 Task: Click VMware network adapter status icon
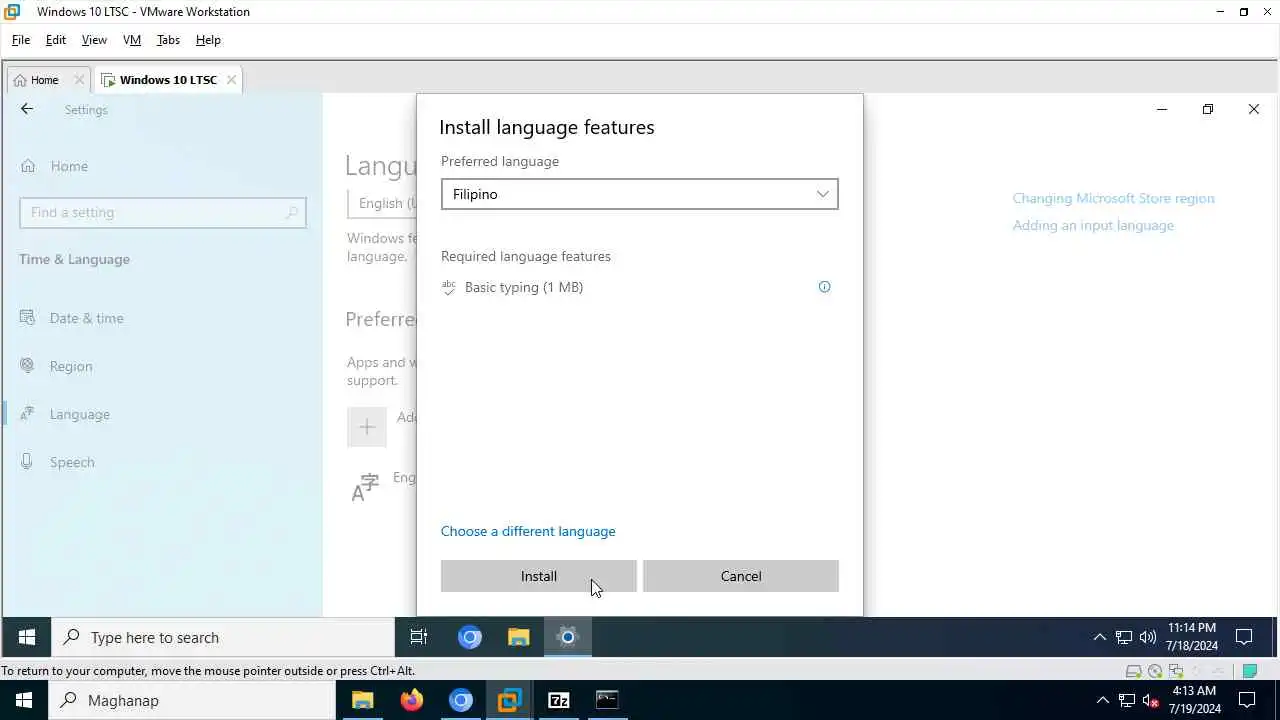click(x=1176, y=671)
